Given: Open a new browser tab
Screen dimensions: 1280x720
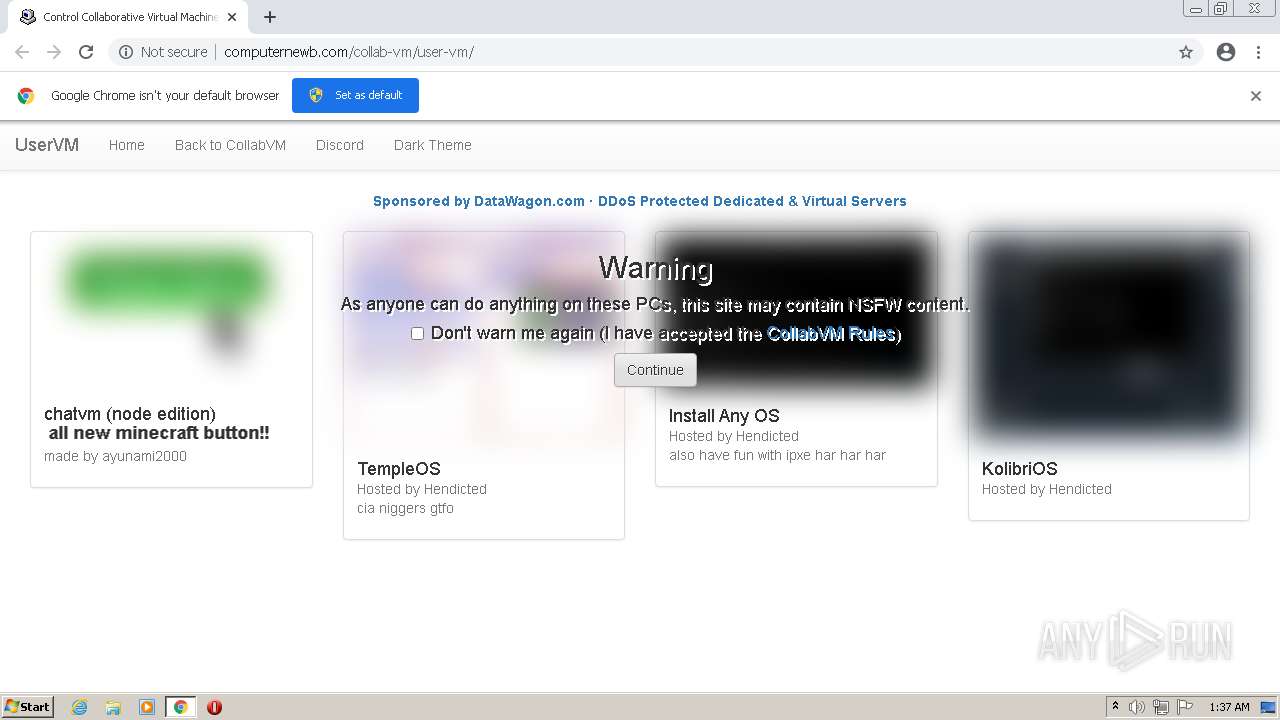Looking at the screenshot, I should click(270, 17).
